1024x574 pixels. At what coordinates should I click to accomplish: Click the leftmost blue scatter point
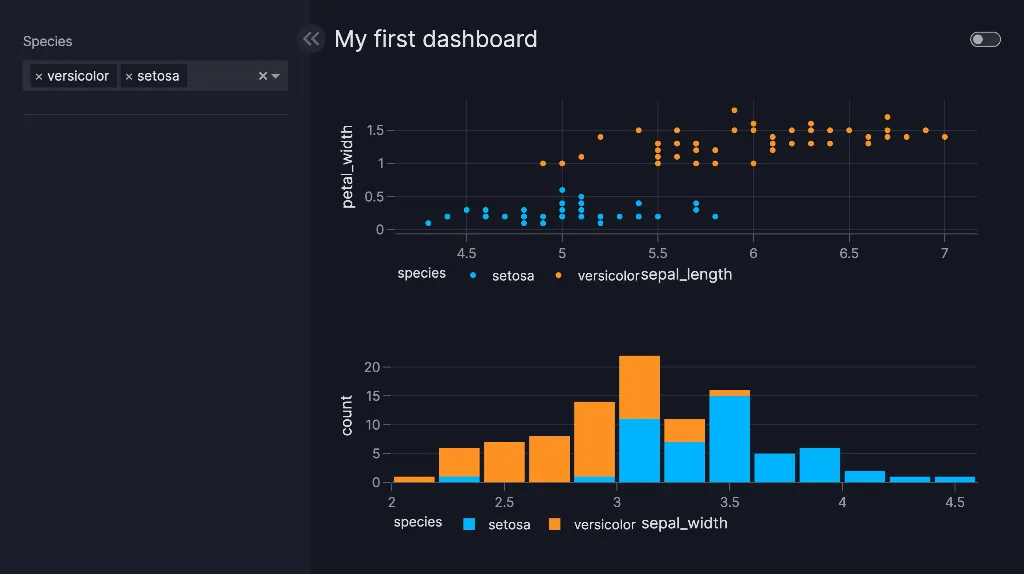point(428,223)
